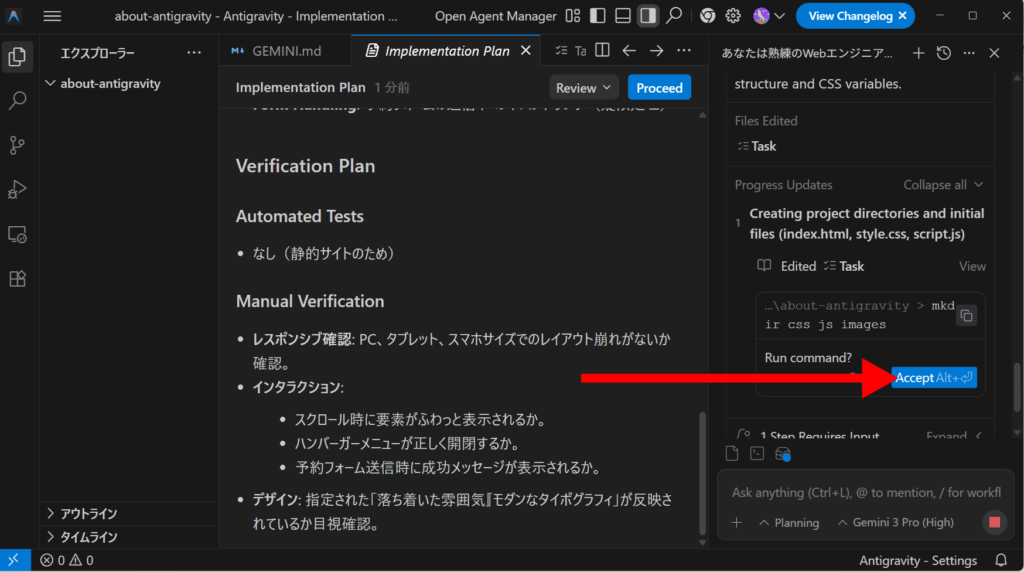Open the Review dropdown

click(584, 88)
